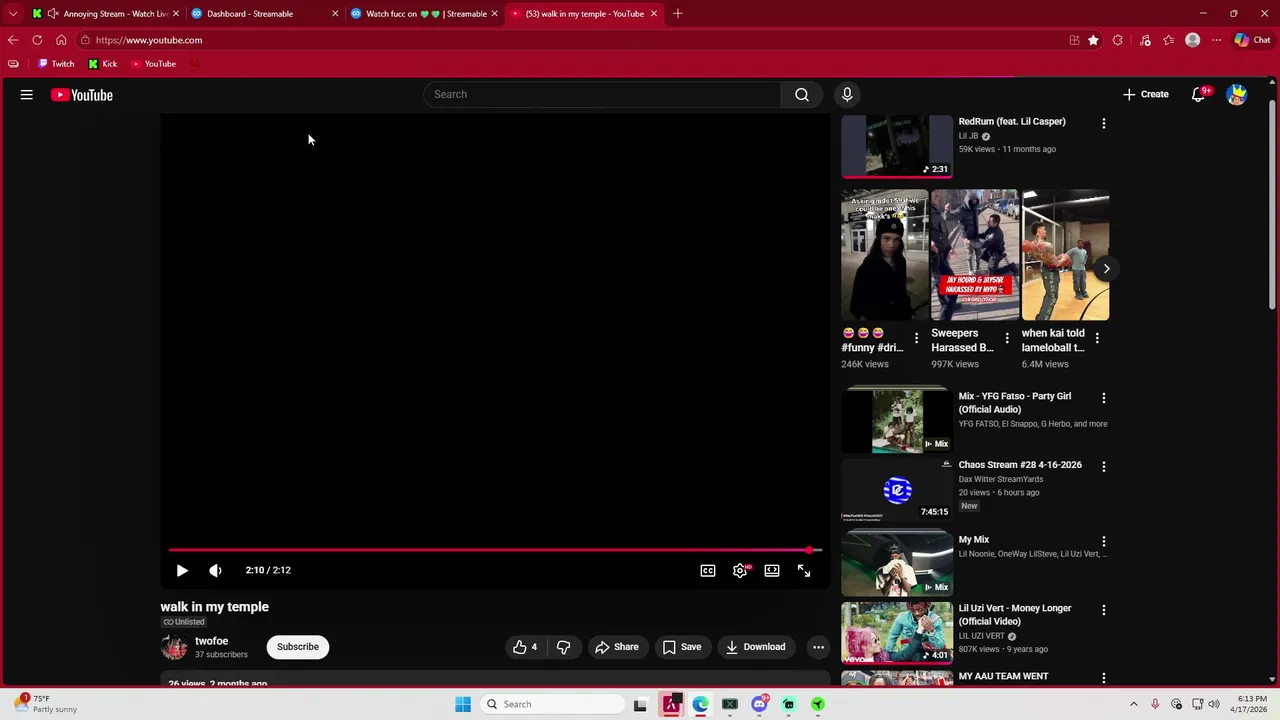Open options for Mix - YFG Fatso
This screenshot has height=720, width=1280.
(1104, 398)
